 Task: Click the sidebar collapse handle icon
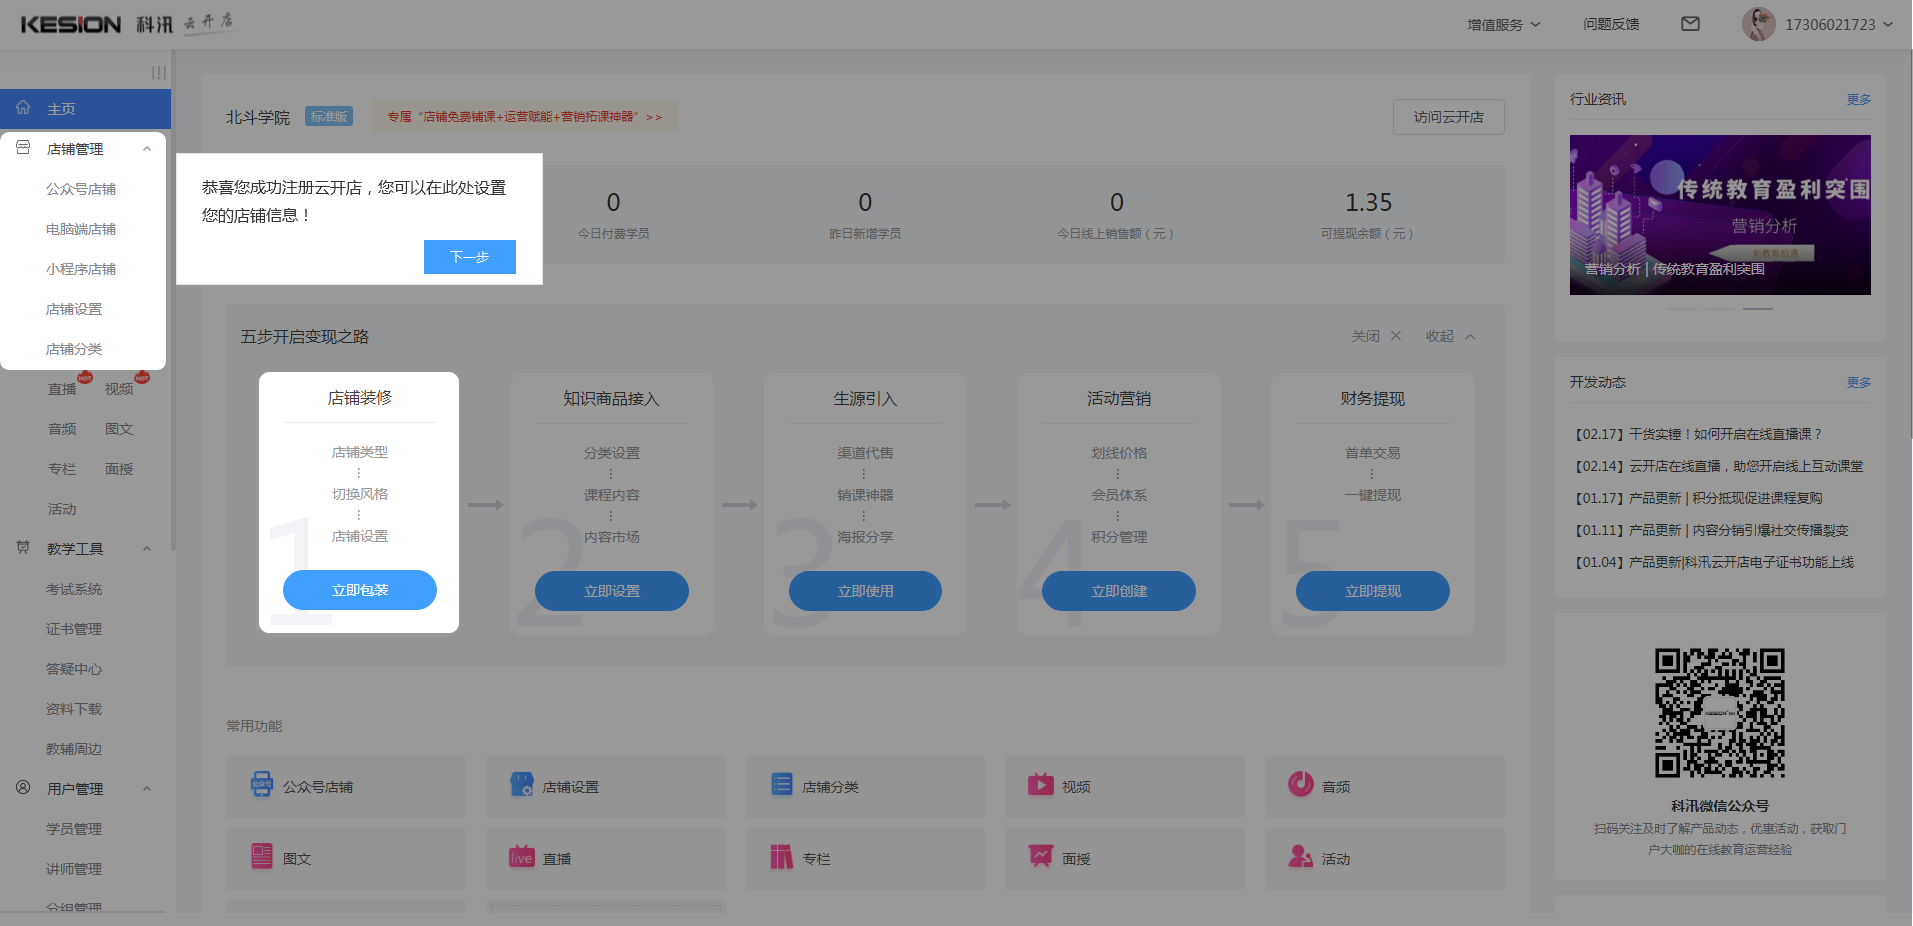coord(158,73)
